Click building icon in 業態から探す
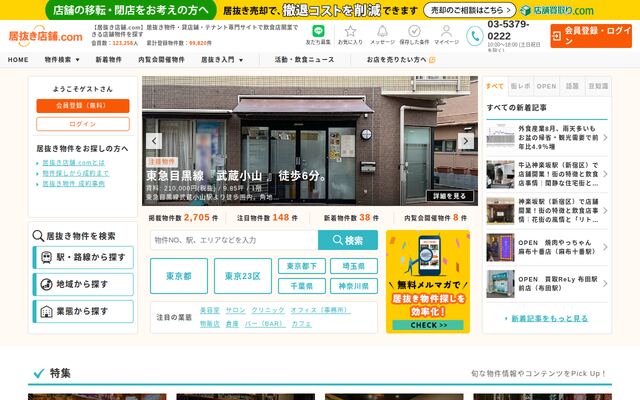640x400 pixels. coord(47,311)
